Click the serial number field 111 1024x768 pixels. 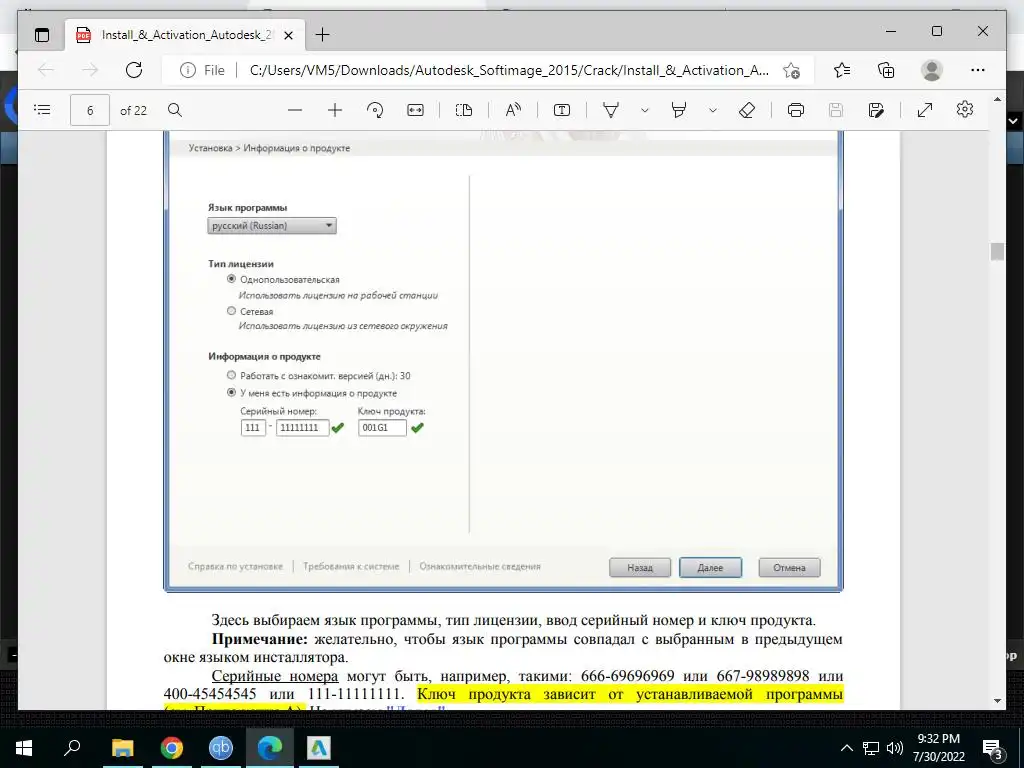(253, 428)
